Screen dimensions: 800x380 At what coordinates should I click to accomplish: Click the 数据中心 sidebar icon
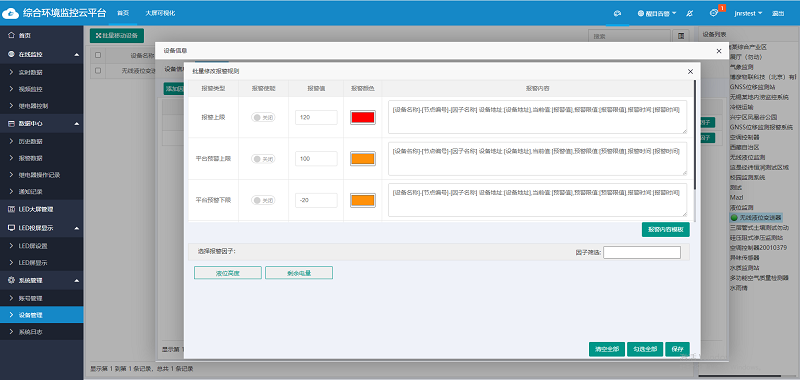[x=11, y=123]
